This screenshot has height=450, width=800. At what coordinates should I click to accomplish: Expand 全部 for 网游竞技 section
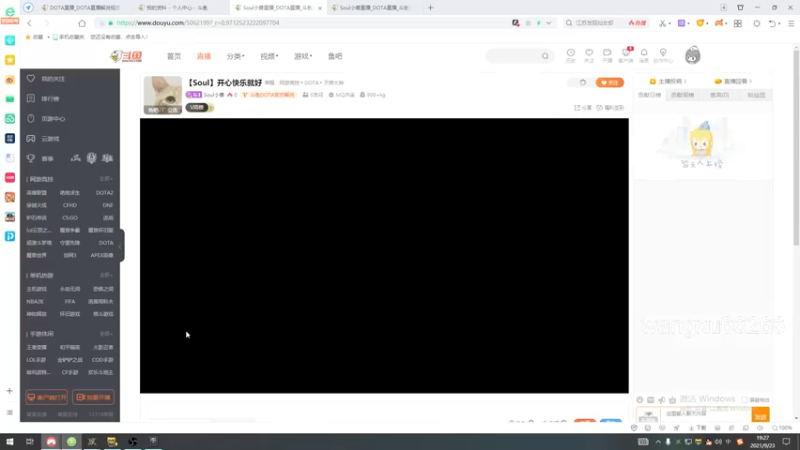(x=106, y=179)
